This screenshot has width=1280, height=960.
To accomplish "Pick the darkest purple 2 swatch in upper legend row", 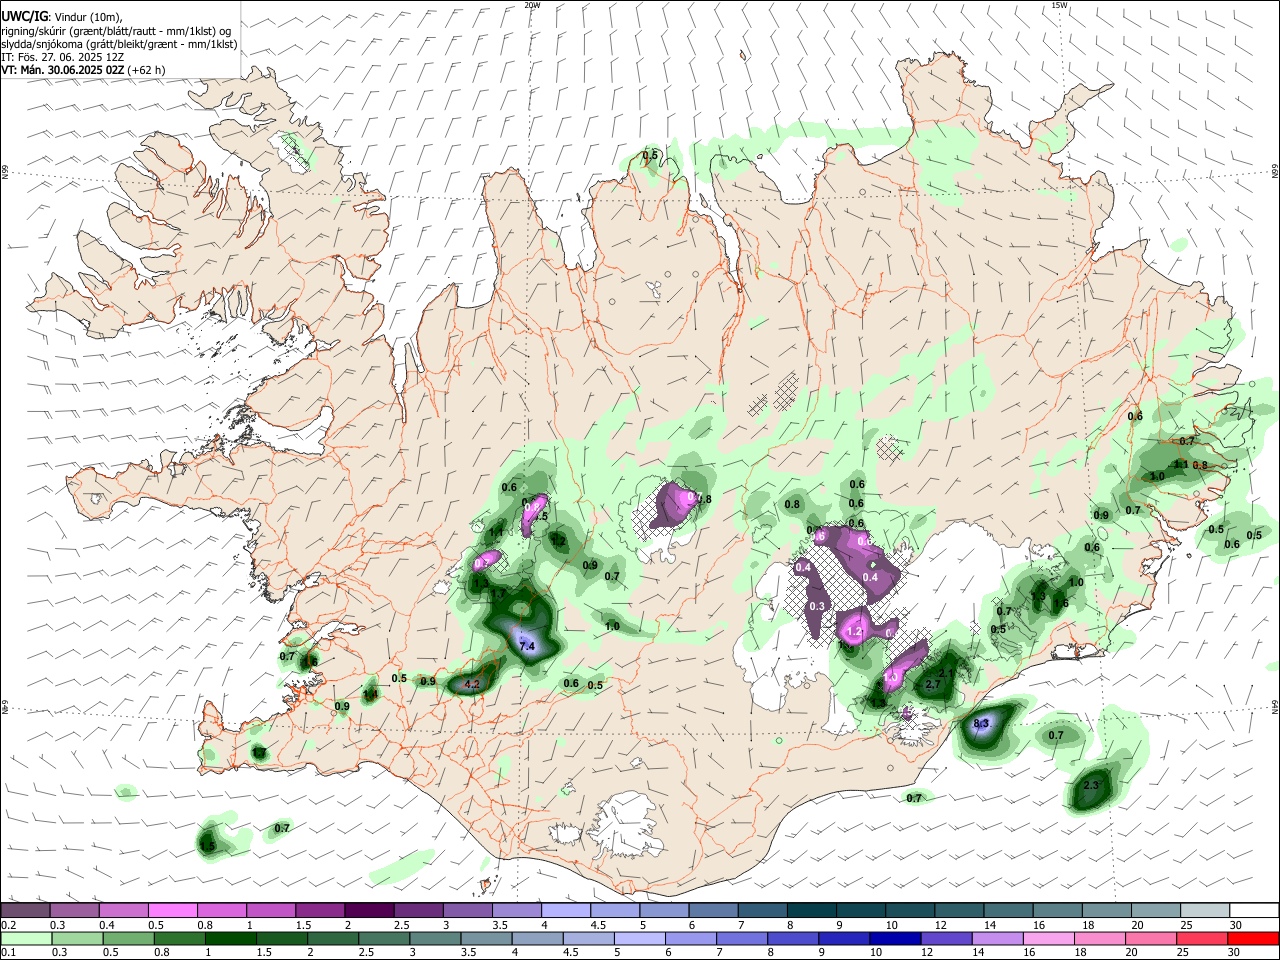I will pos(368,910).
